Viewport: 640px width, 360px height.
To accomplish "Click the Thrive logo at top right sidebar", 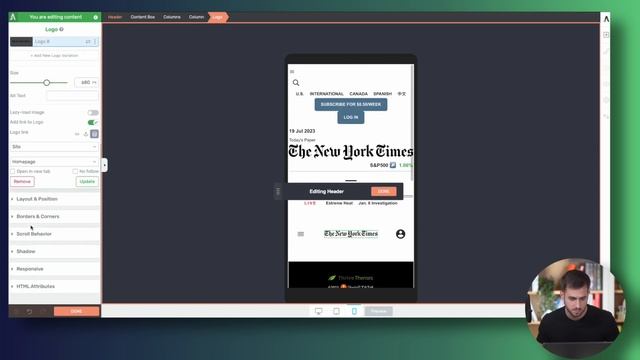I will coord(606,18).
